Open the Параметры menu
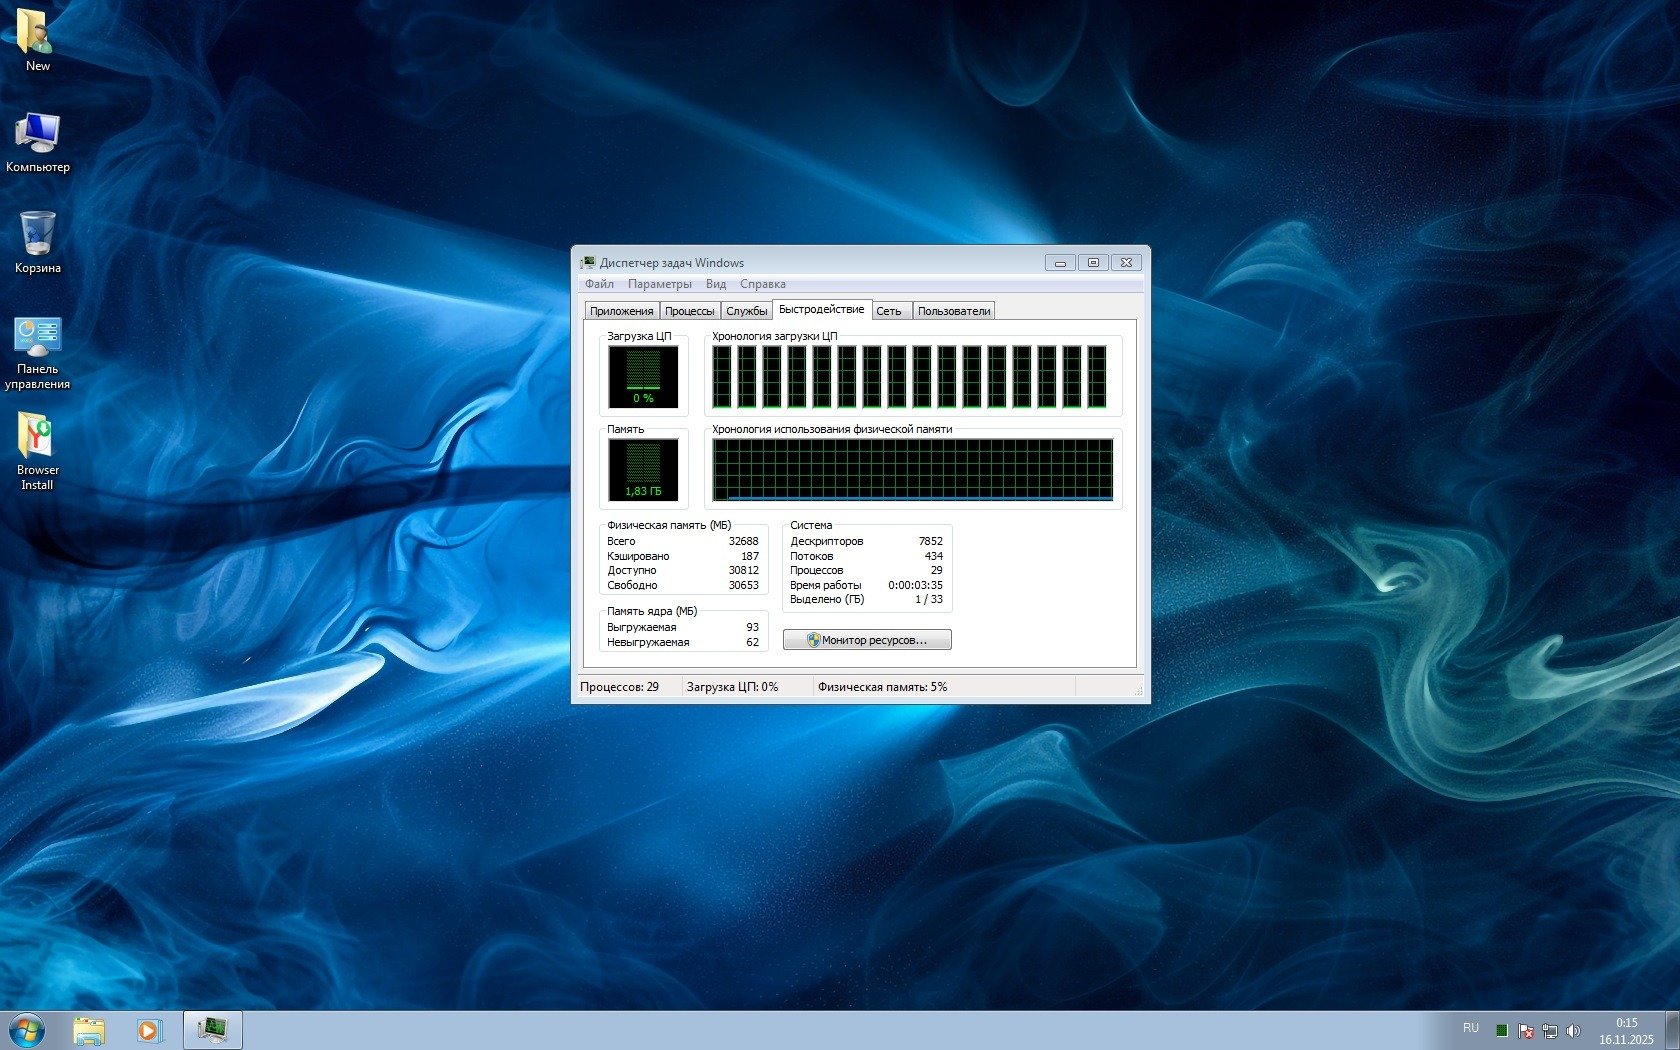The height and width of the screenshot is (1050, 1680). (659, 284)
